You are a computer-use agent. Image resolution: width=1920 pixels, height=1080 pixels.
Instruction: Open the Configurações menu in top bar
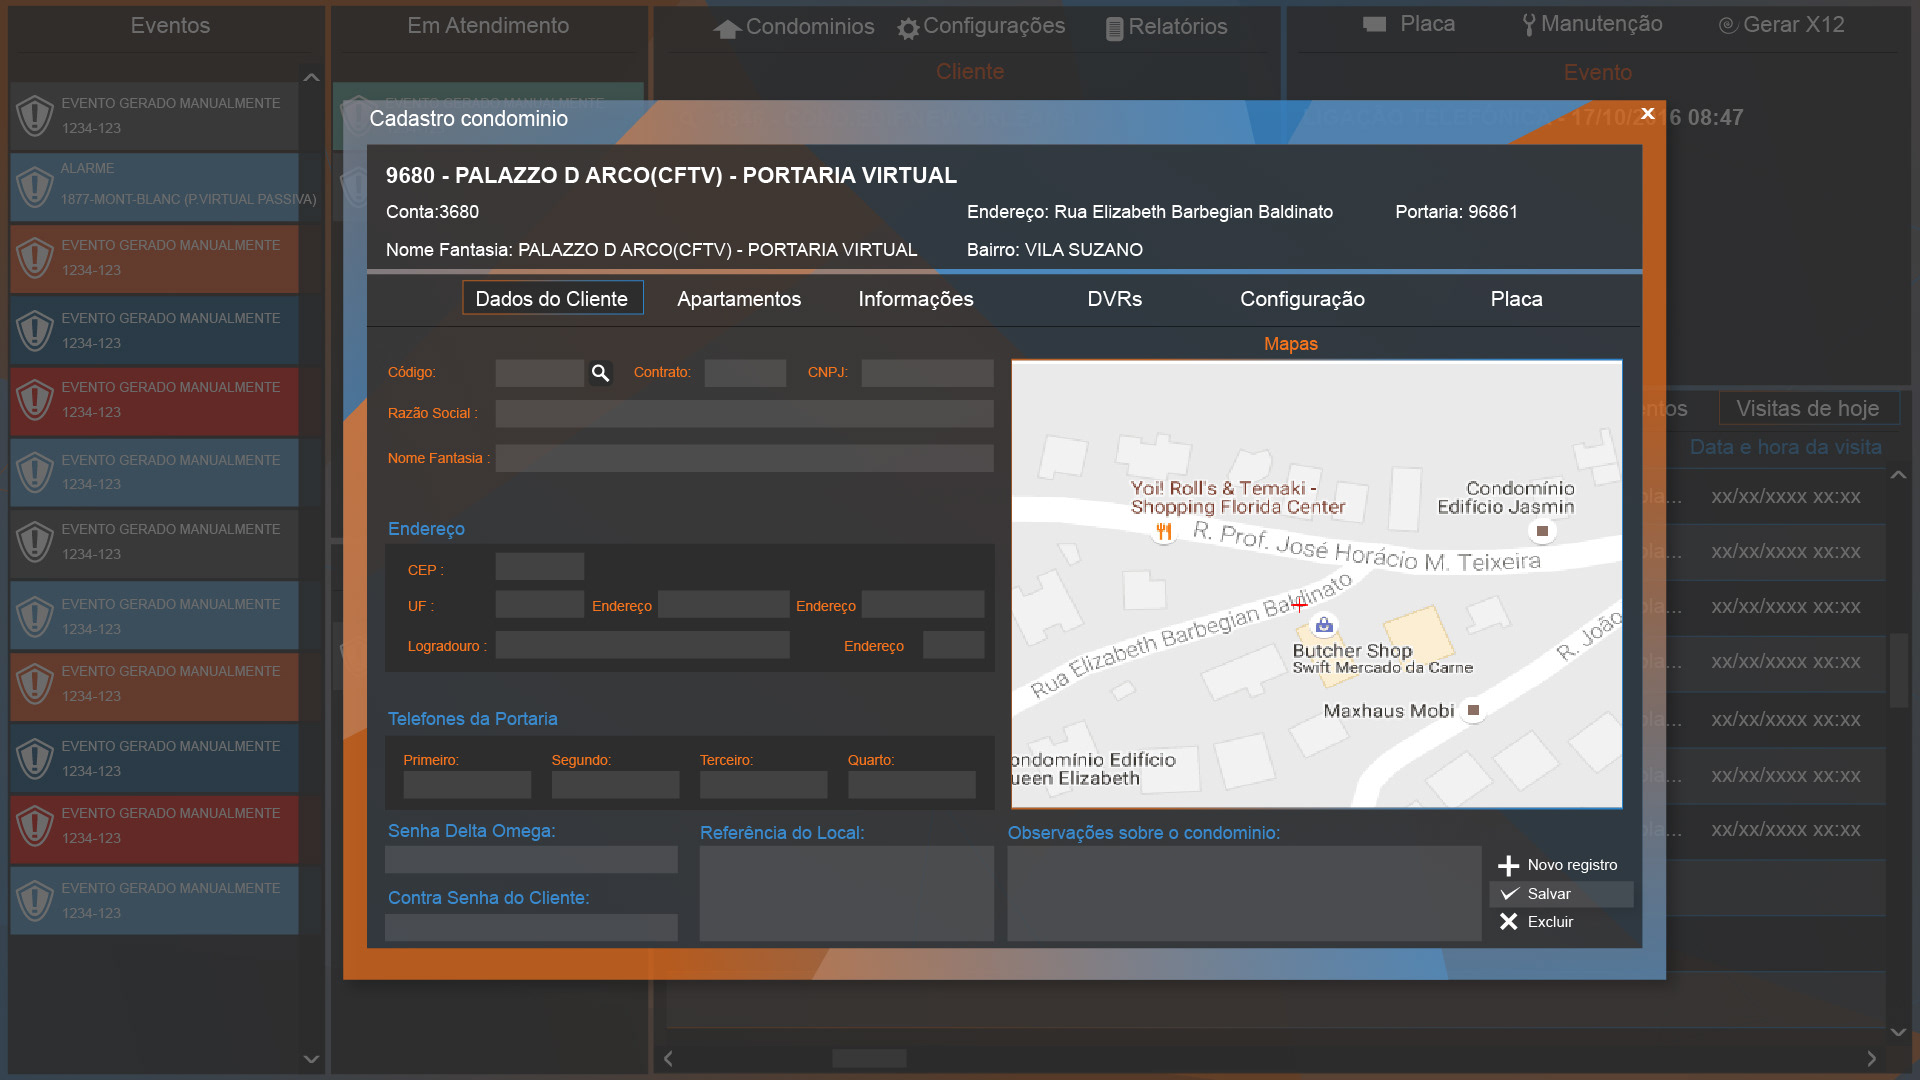point(981,27)
